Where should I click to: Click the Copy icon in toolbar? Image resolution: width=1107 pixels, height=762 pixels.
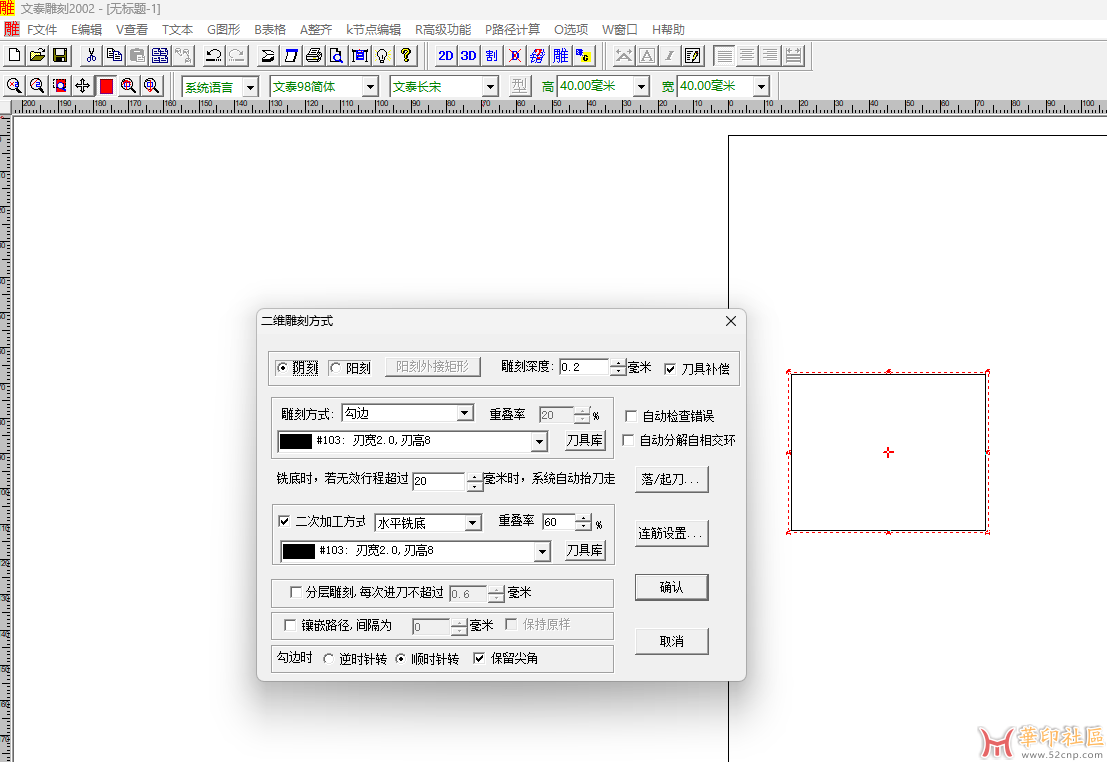pyautogui.click(x=114, y=56)
